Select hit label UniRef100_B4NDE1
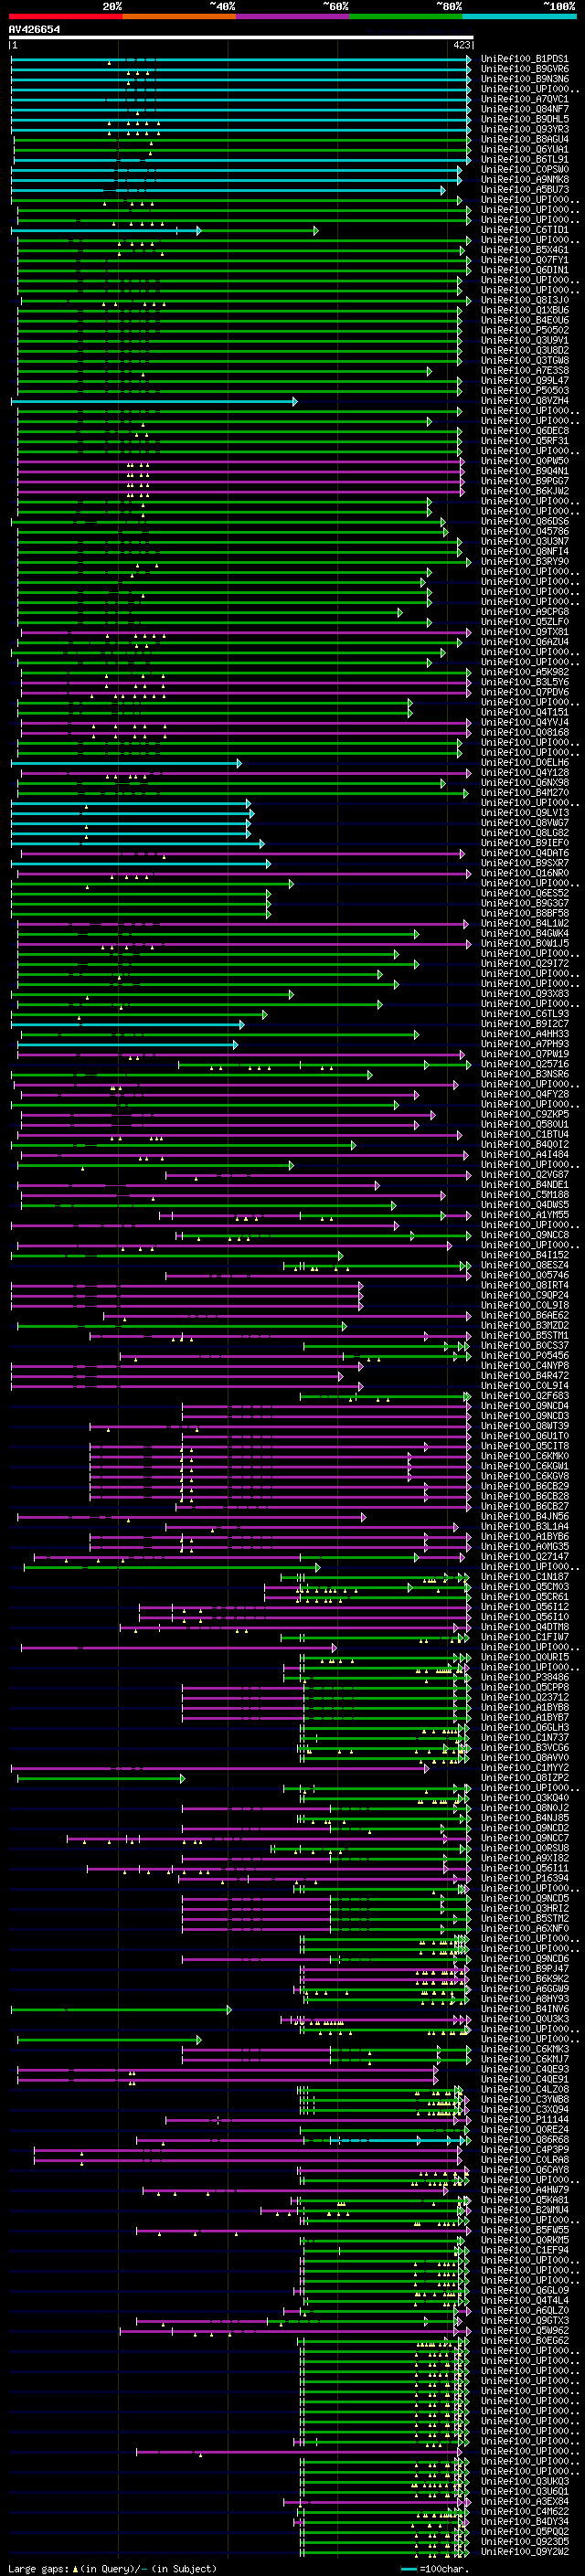585x2576 pixels. [524, 1185]
